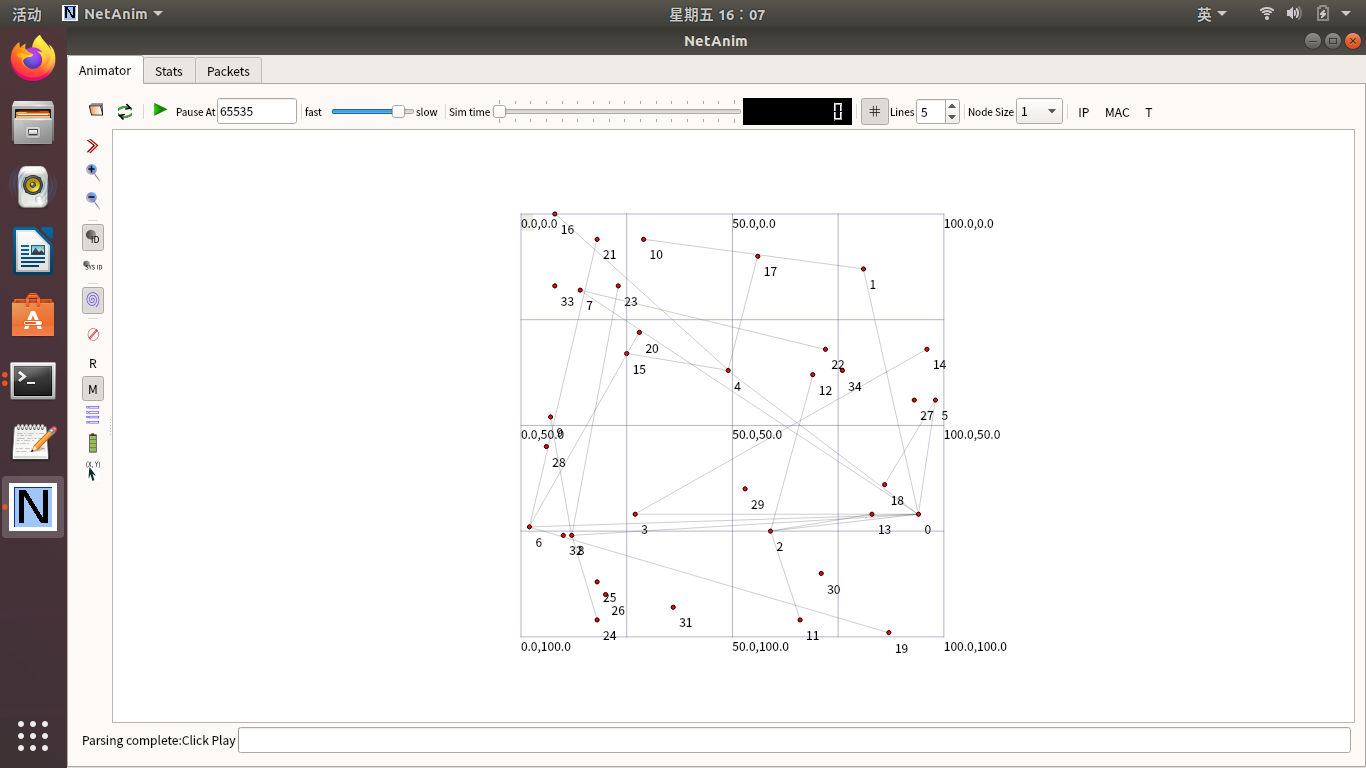
Task: Click the red reset circle icon
Action: click(x=93, y=334)
